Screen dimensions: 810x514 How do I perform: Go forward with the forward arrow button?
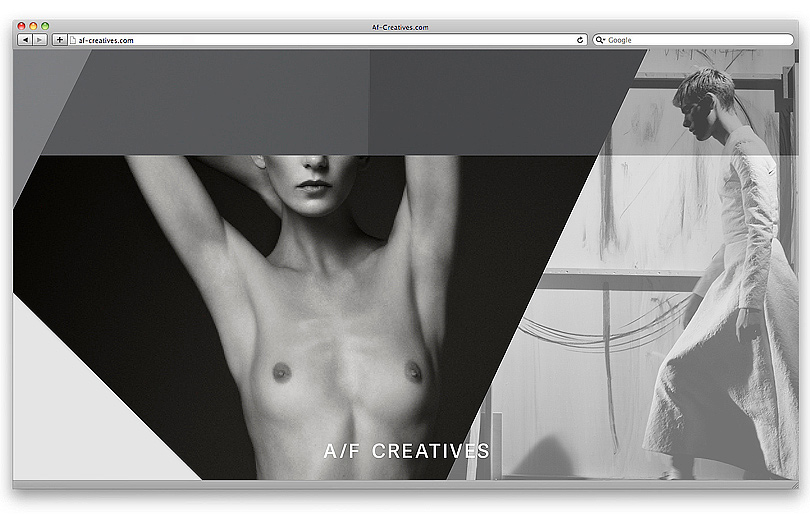40,40
